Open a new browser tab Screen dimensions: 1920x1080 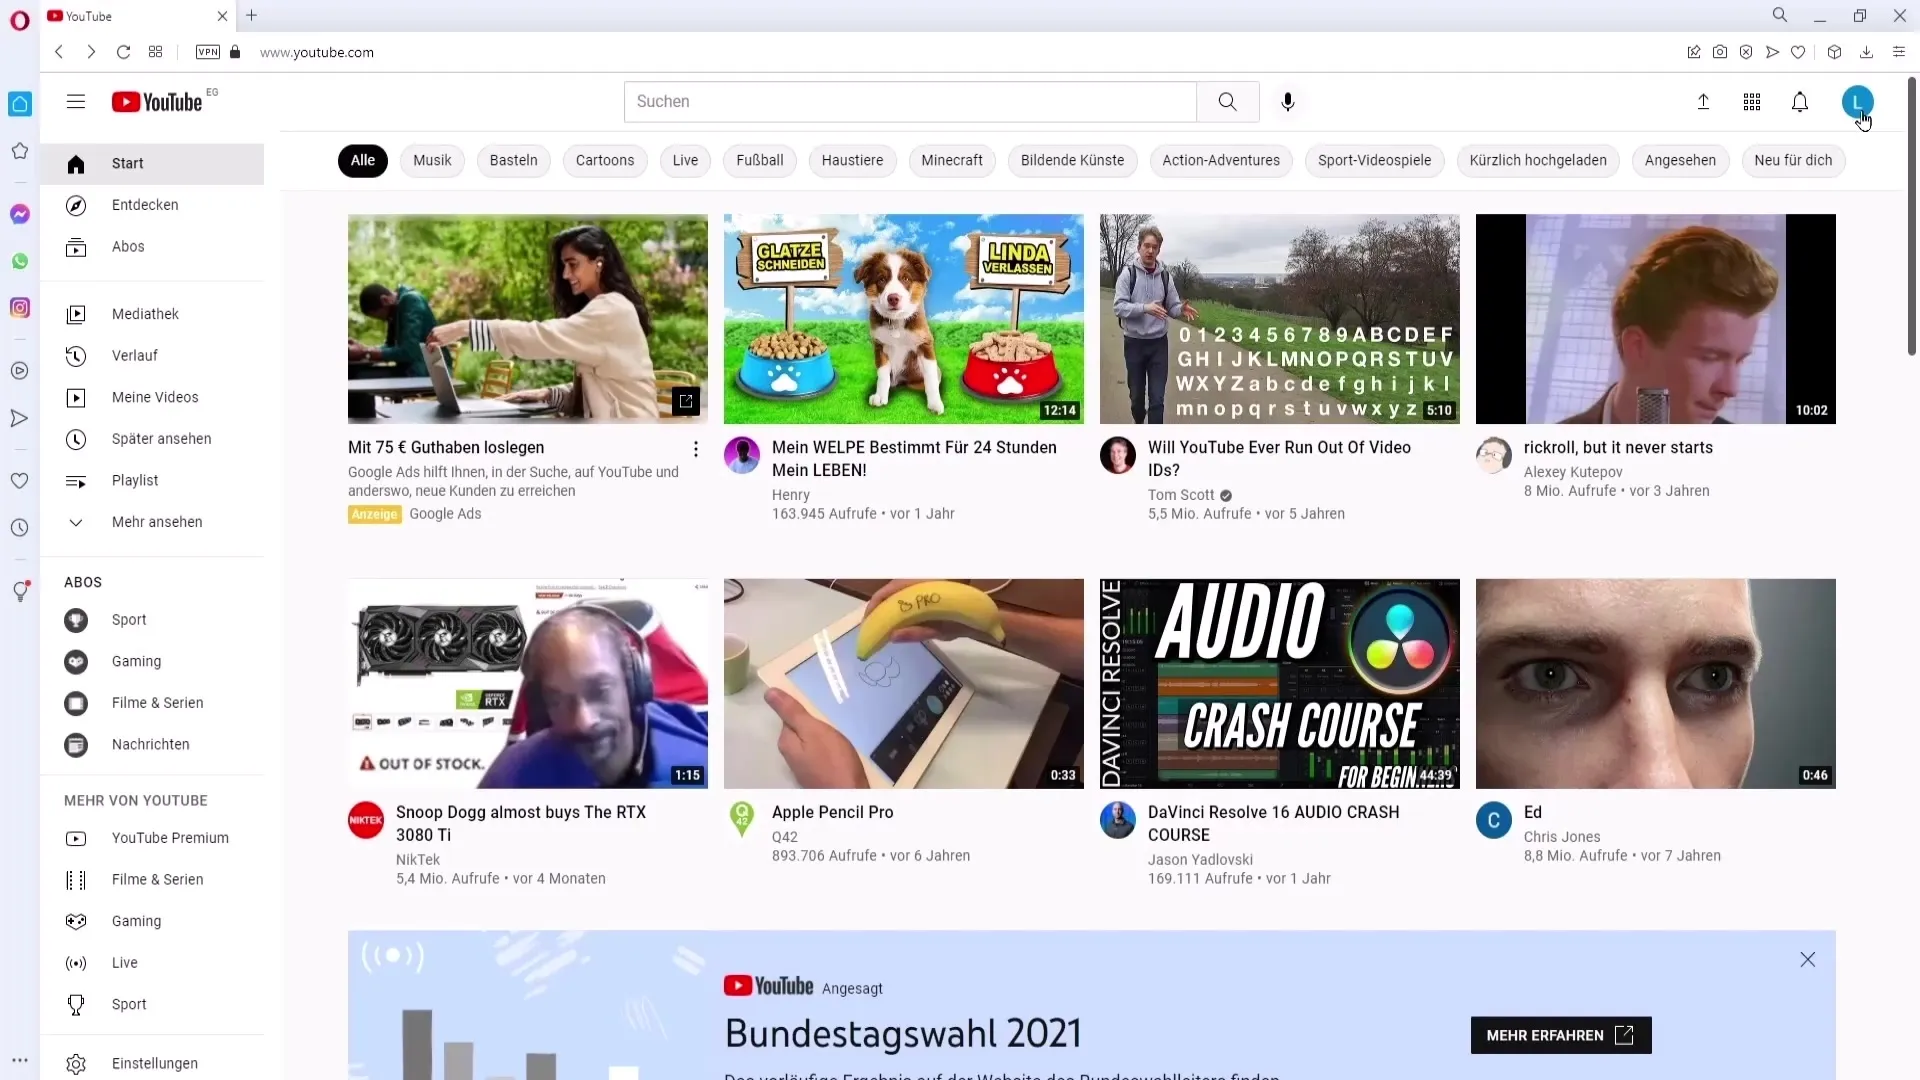click(x=251, y=16)
